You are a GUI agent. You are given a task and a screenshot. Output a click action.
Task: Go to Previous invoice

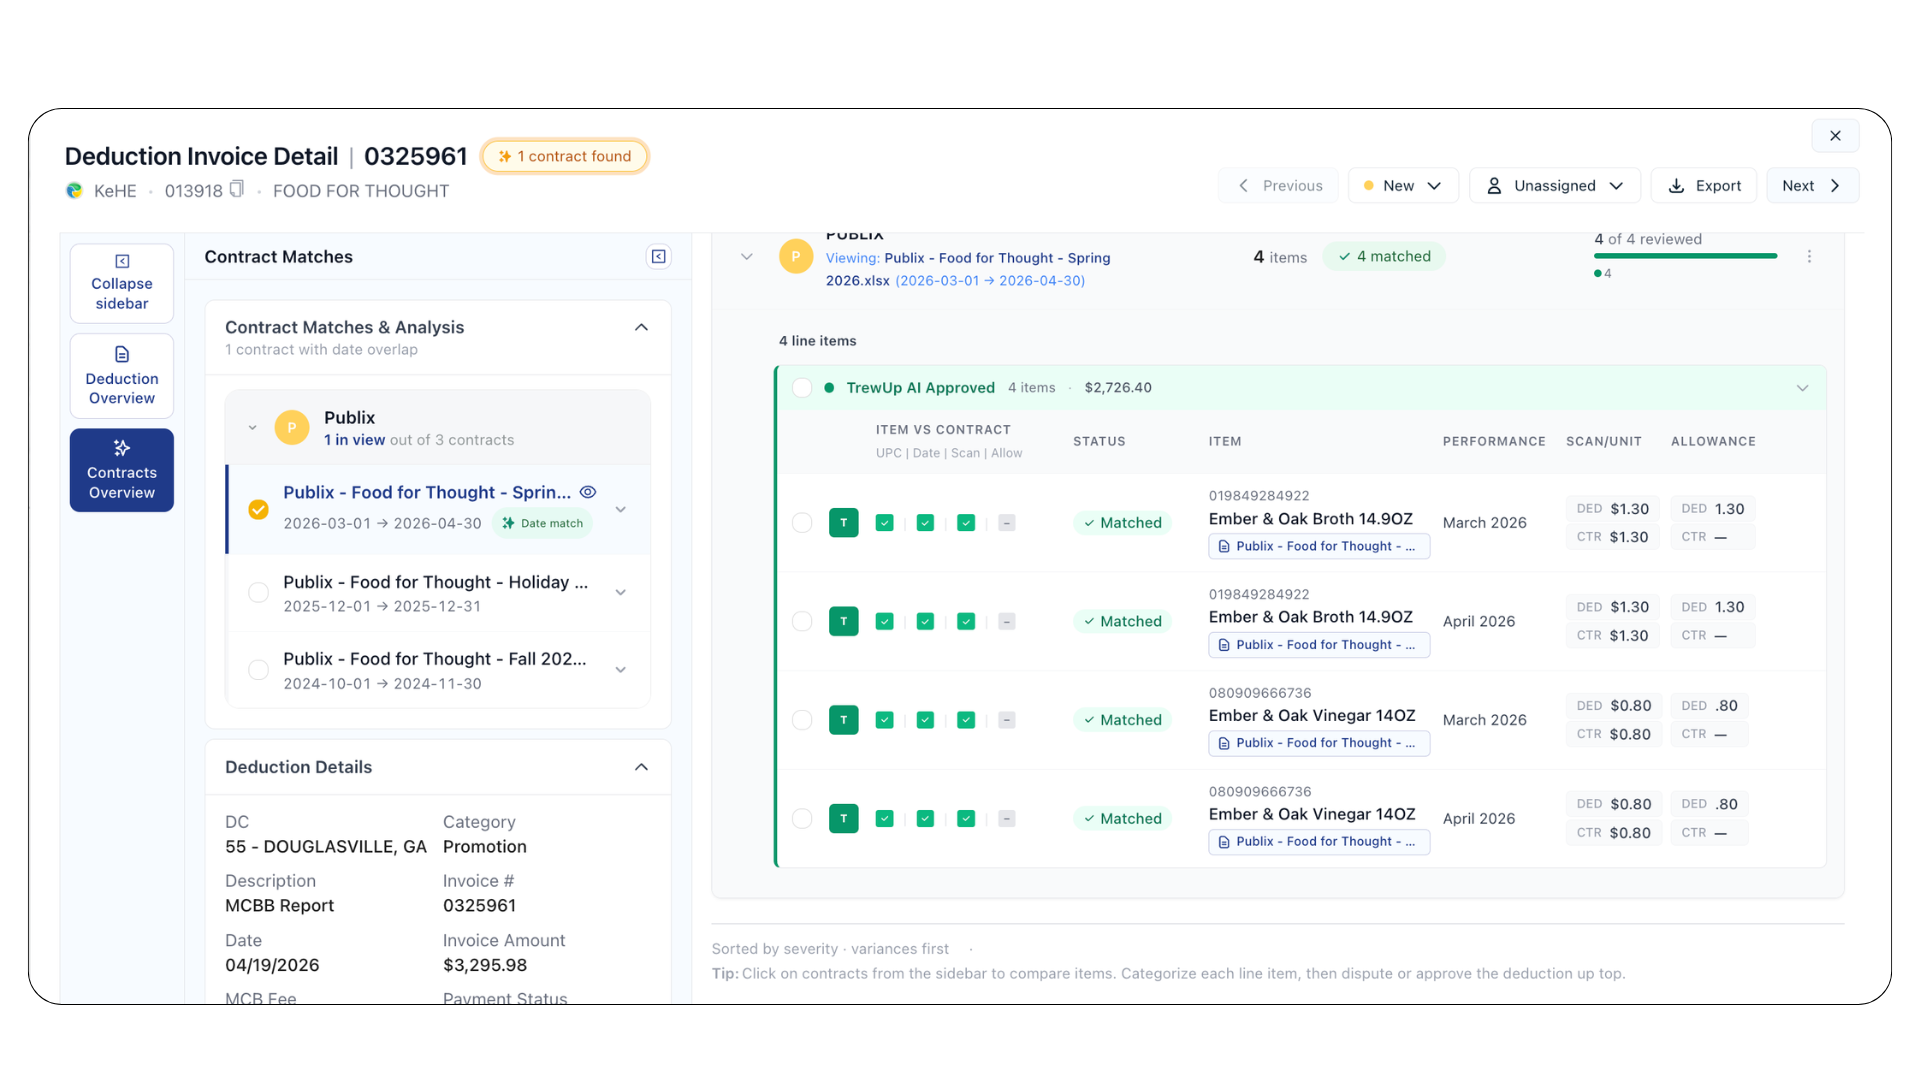click(x=1278, y=186)
